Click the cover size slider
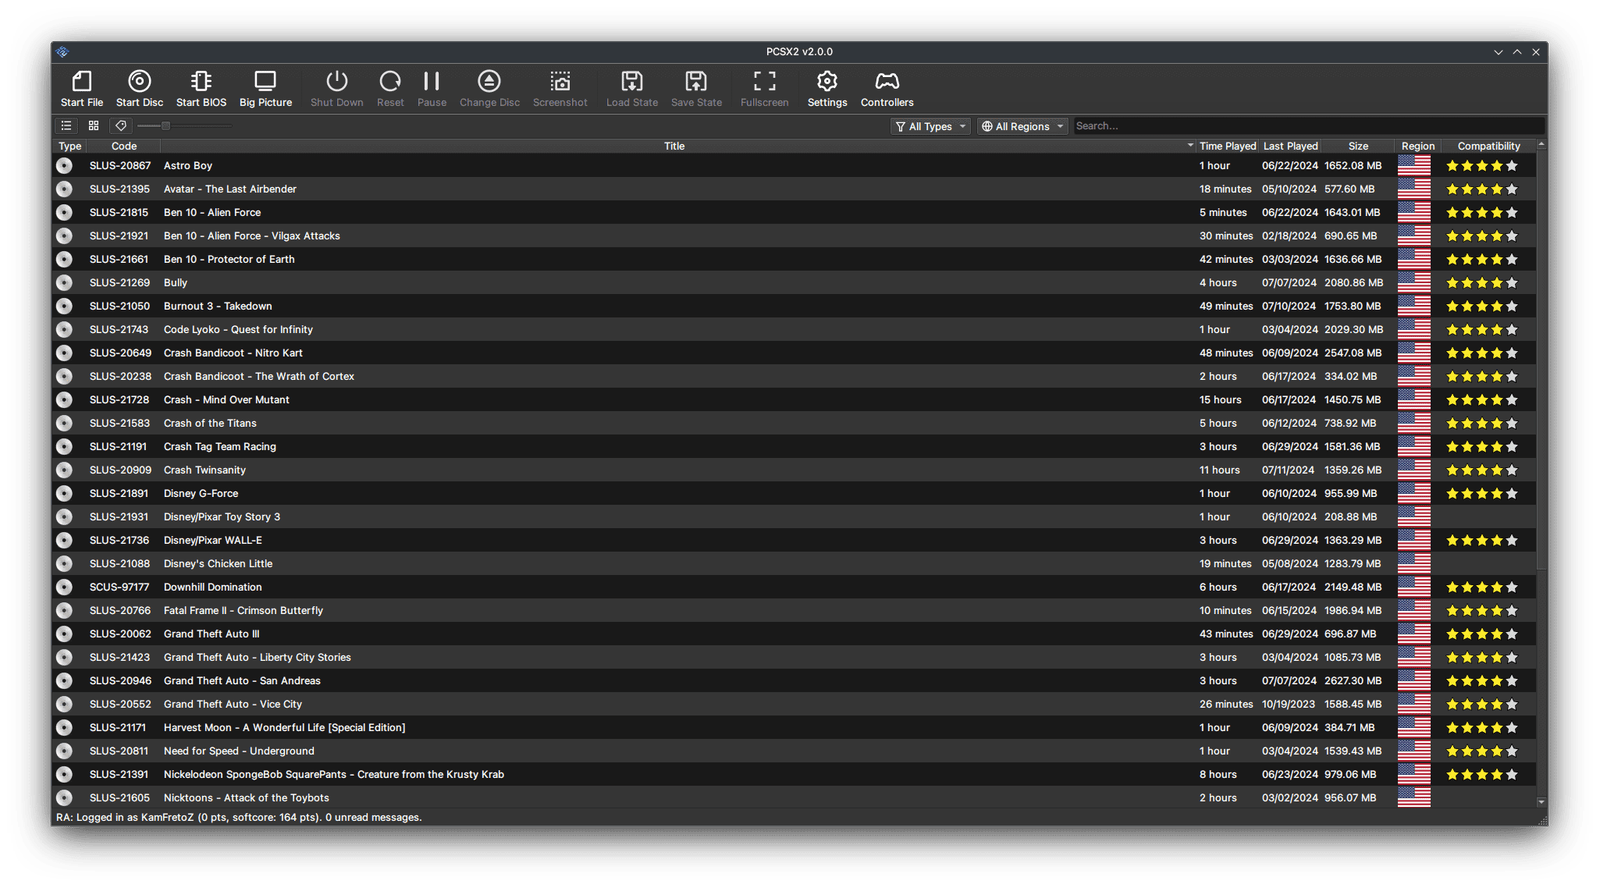The width and height of the screenshot is (1600, 887). 183,126
